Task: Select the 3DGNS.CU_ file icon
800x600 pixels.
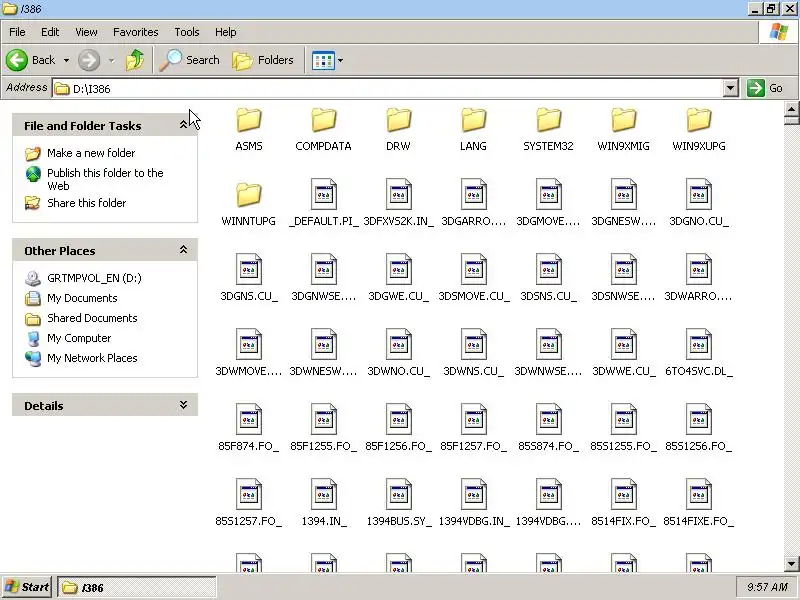Action: pos(248,269)
